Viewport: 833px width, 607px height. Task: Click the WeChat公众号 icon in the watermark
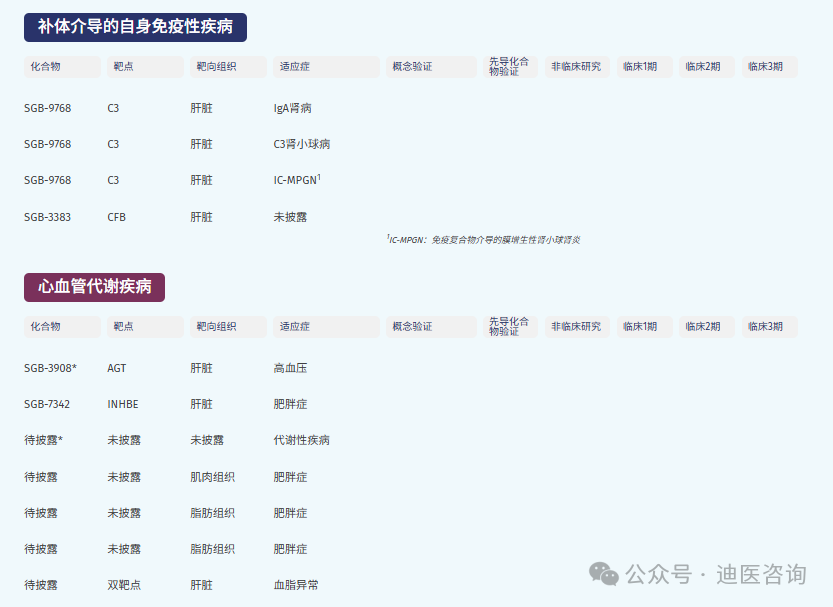pyautogui.click(x=604, y=573)
